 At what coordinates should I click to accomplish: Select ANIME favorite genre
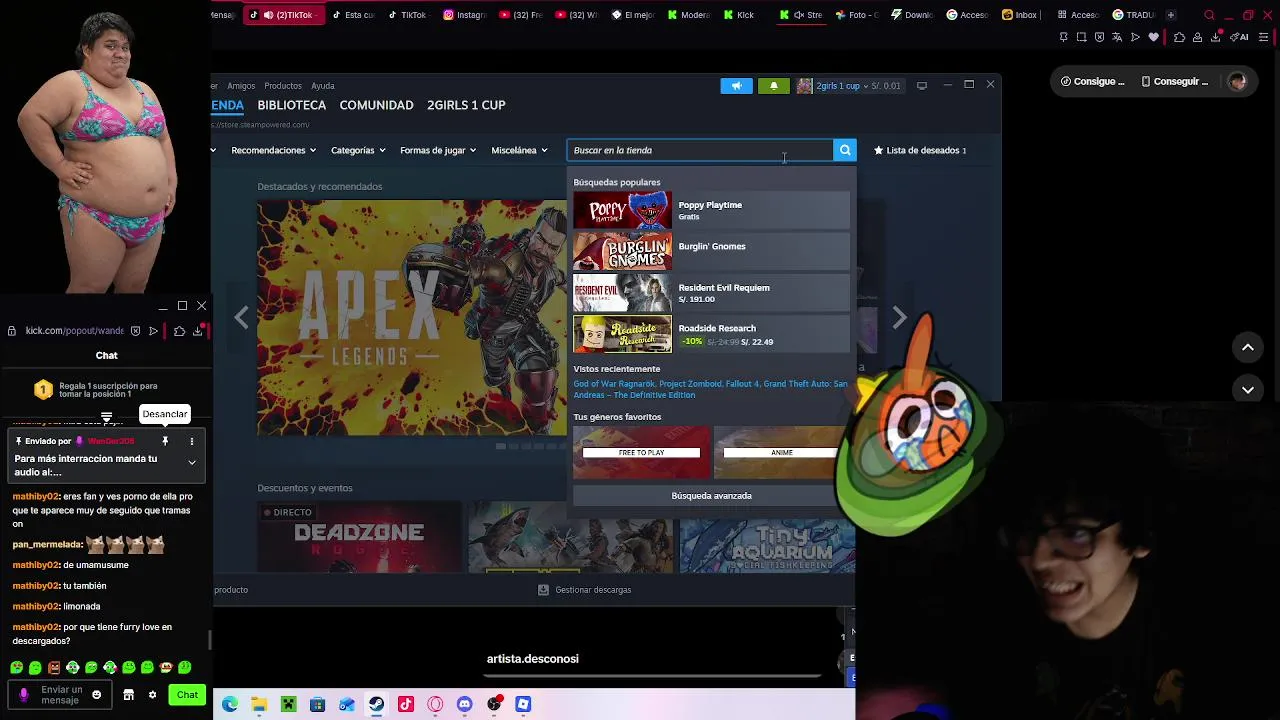click(x=781, y=453)
